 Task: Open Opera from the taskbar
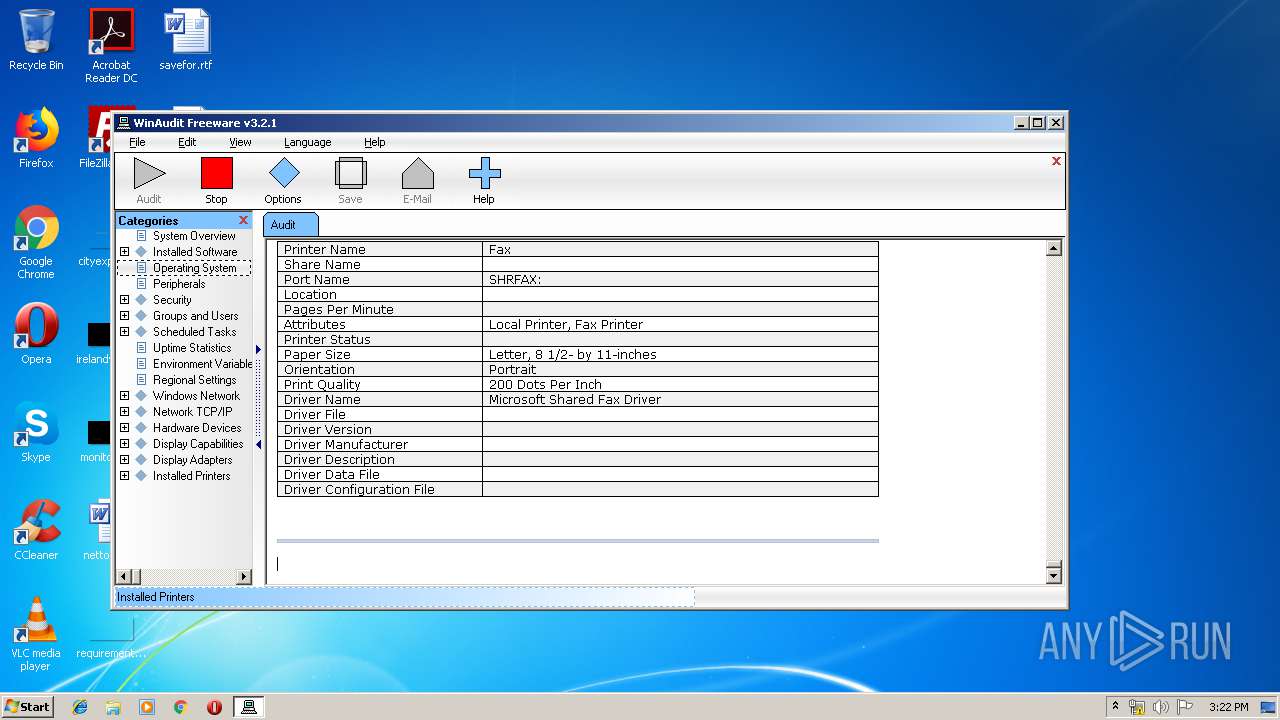click(214, 707)
